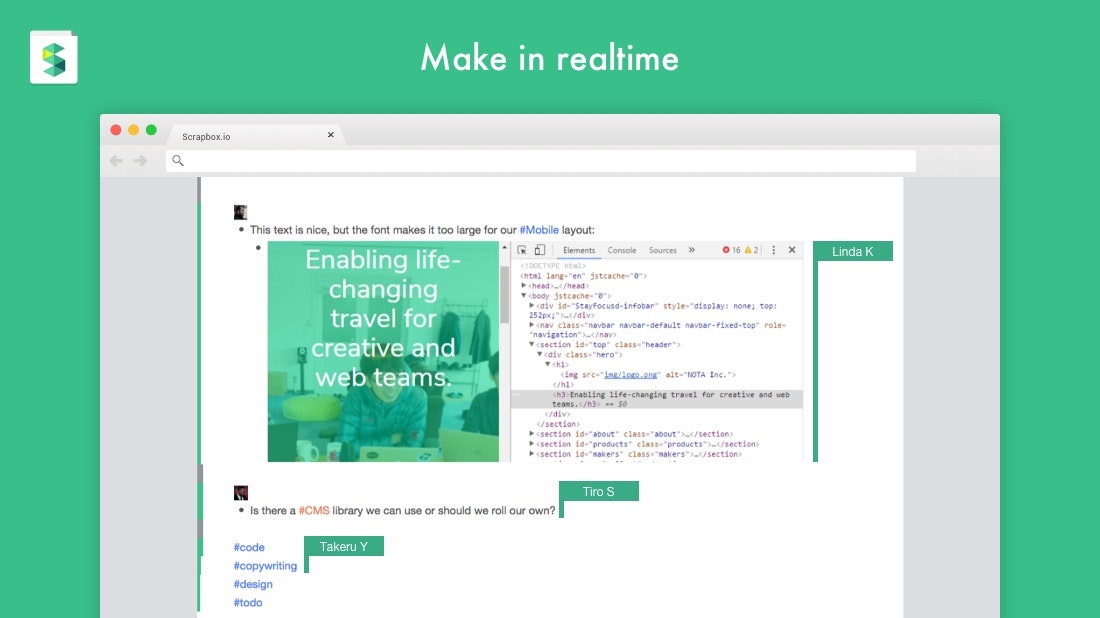Switch to the Console DevTools tab
1100x618 pixels.
(622, 250)
